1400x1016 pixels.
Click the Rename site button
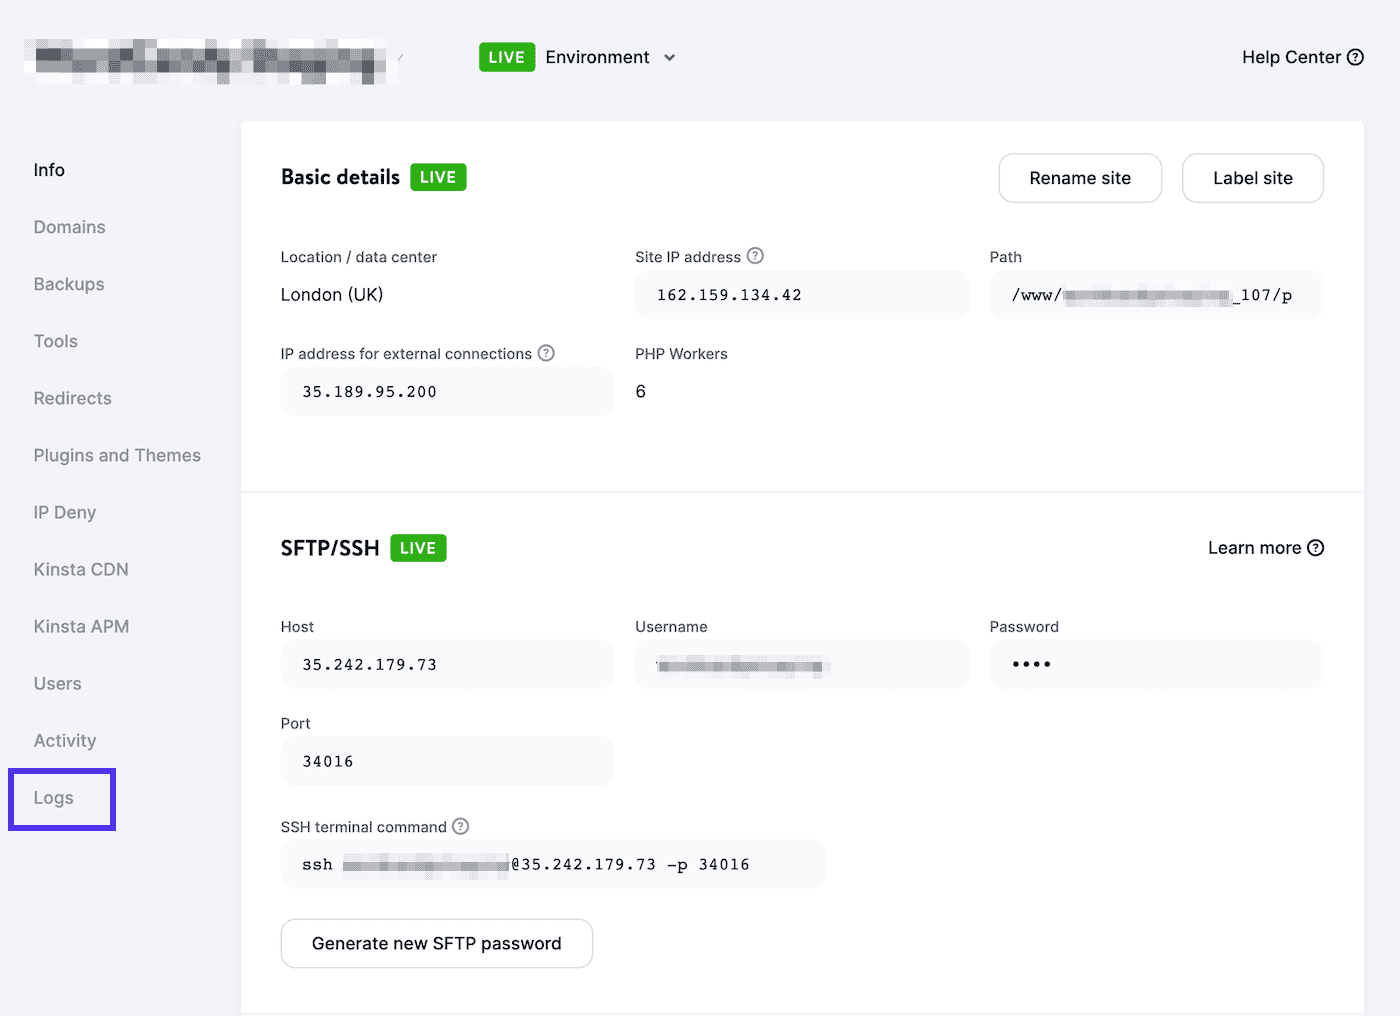tap(1080, 178)
